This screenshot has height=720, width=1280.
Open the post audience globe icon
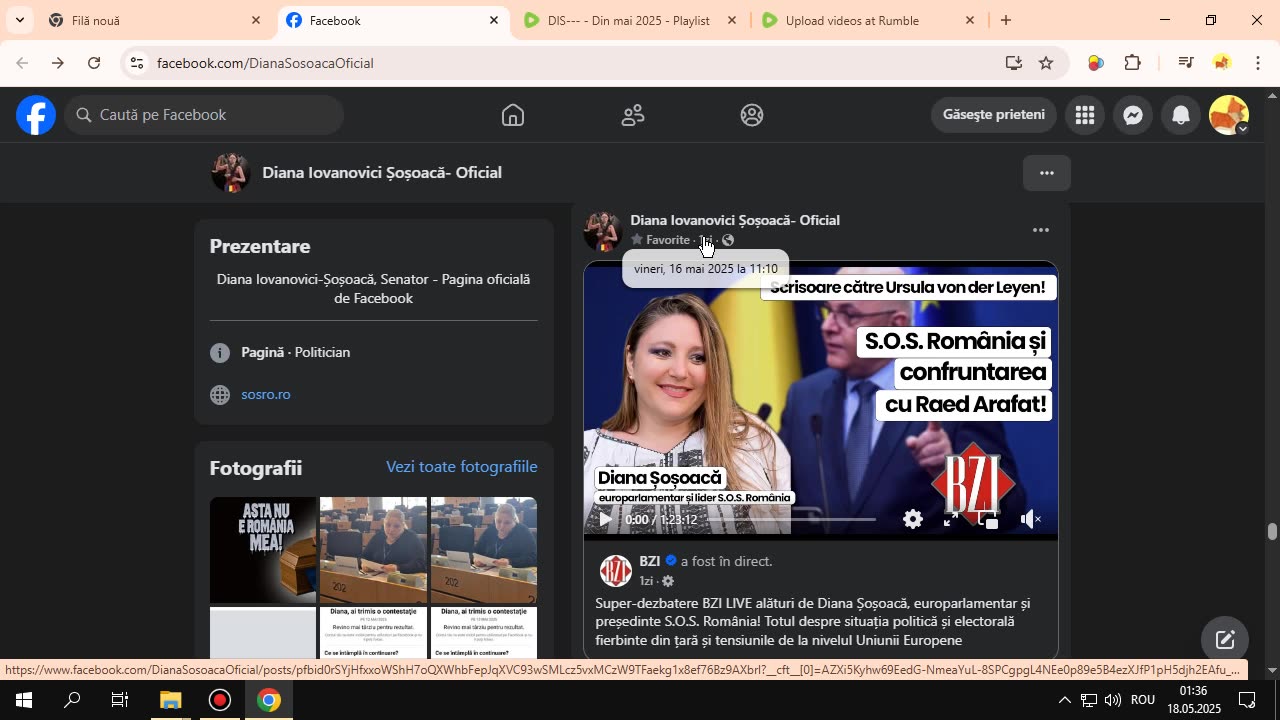tap(728, 240)
